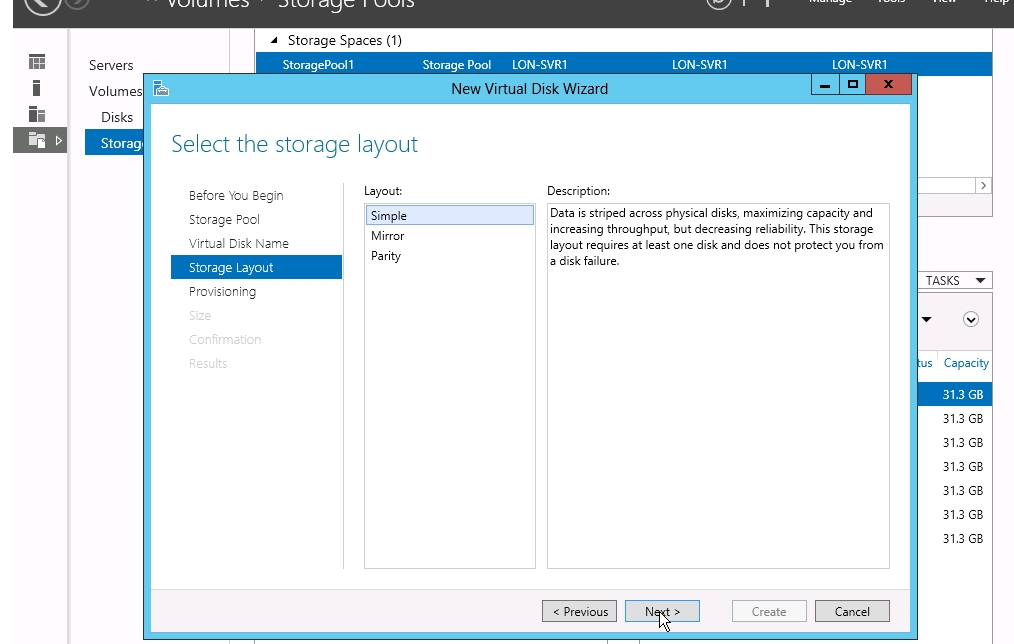
Task: Open the TASKS dropdown
Action: pos(955,281)
